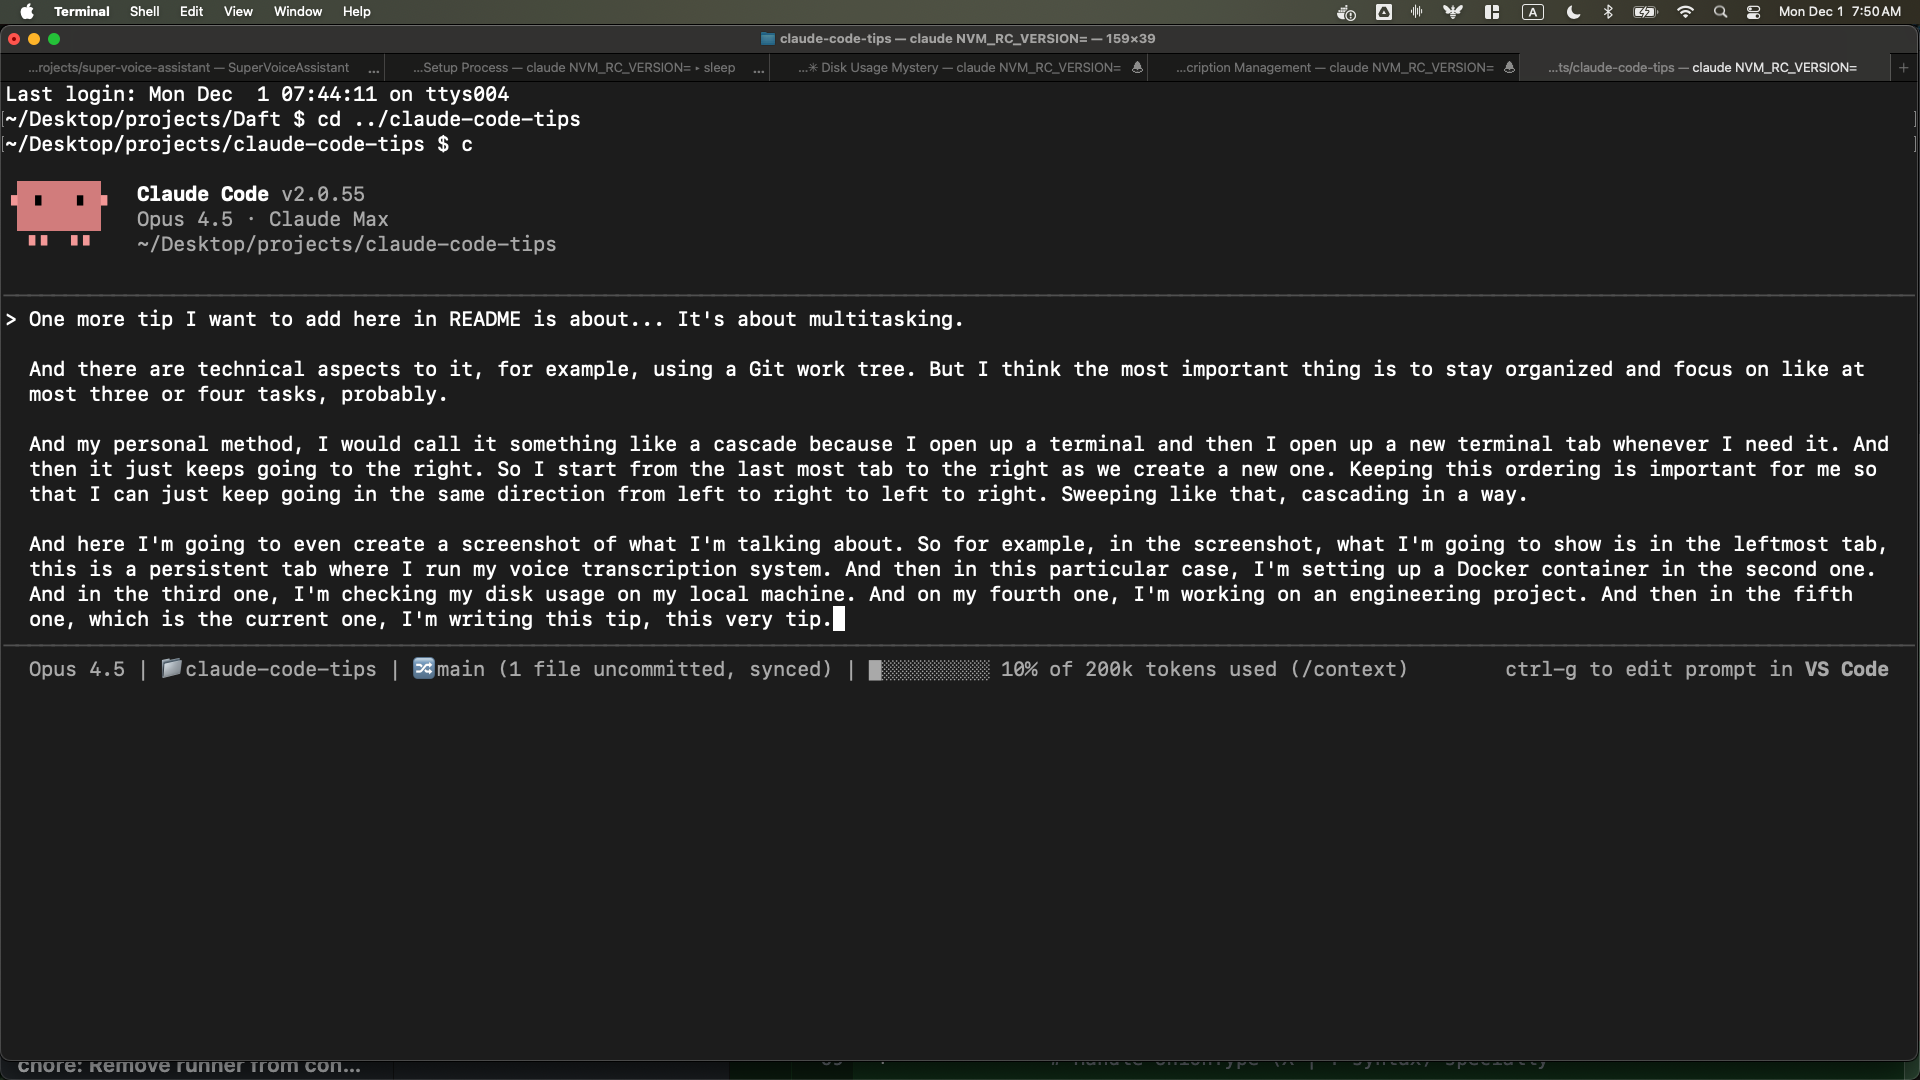
Task: Click the VS Code label in the status bar
Action: [1846, 670]
